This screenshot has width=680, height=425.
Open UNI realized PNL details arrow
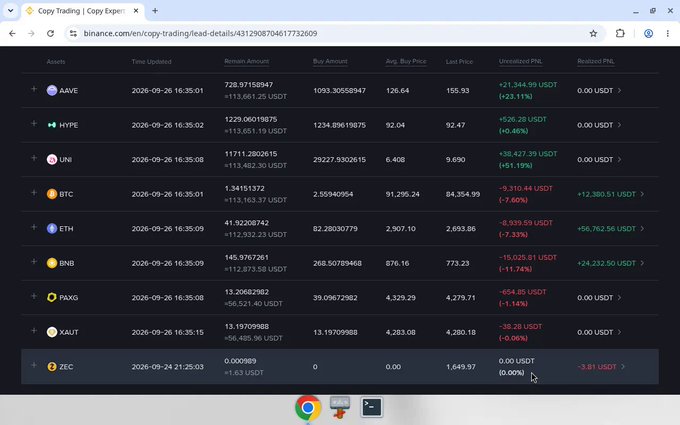click(x=619, y=160)
